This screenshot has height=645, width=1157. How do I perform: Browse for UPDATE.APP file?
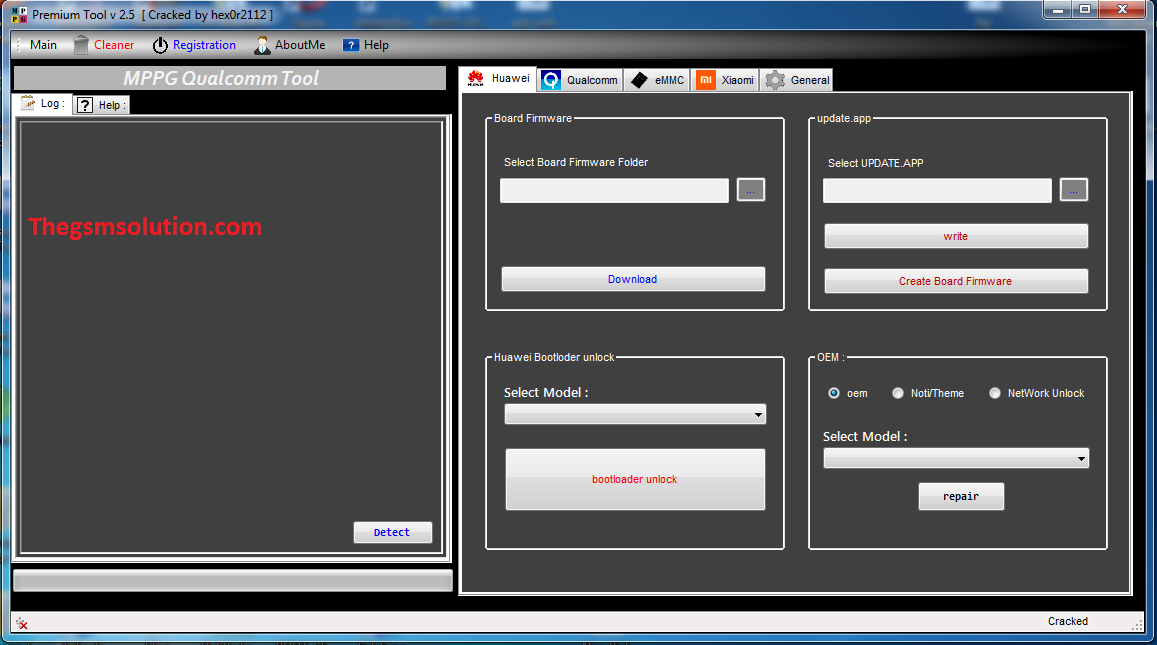point(1074,190)
